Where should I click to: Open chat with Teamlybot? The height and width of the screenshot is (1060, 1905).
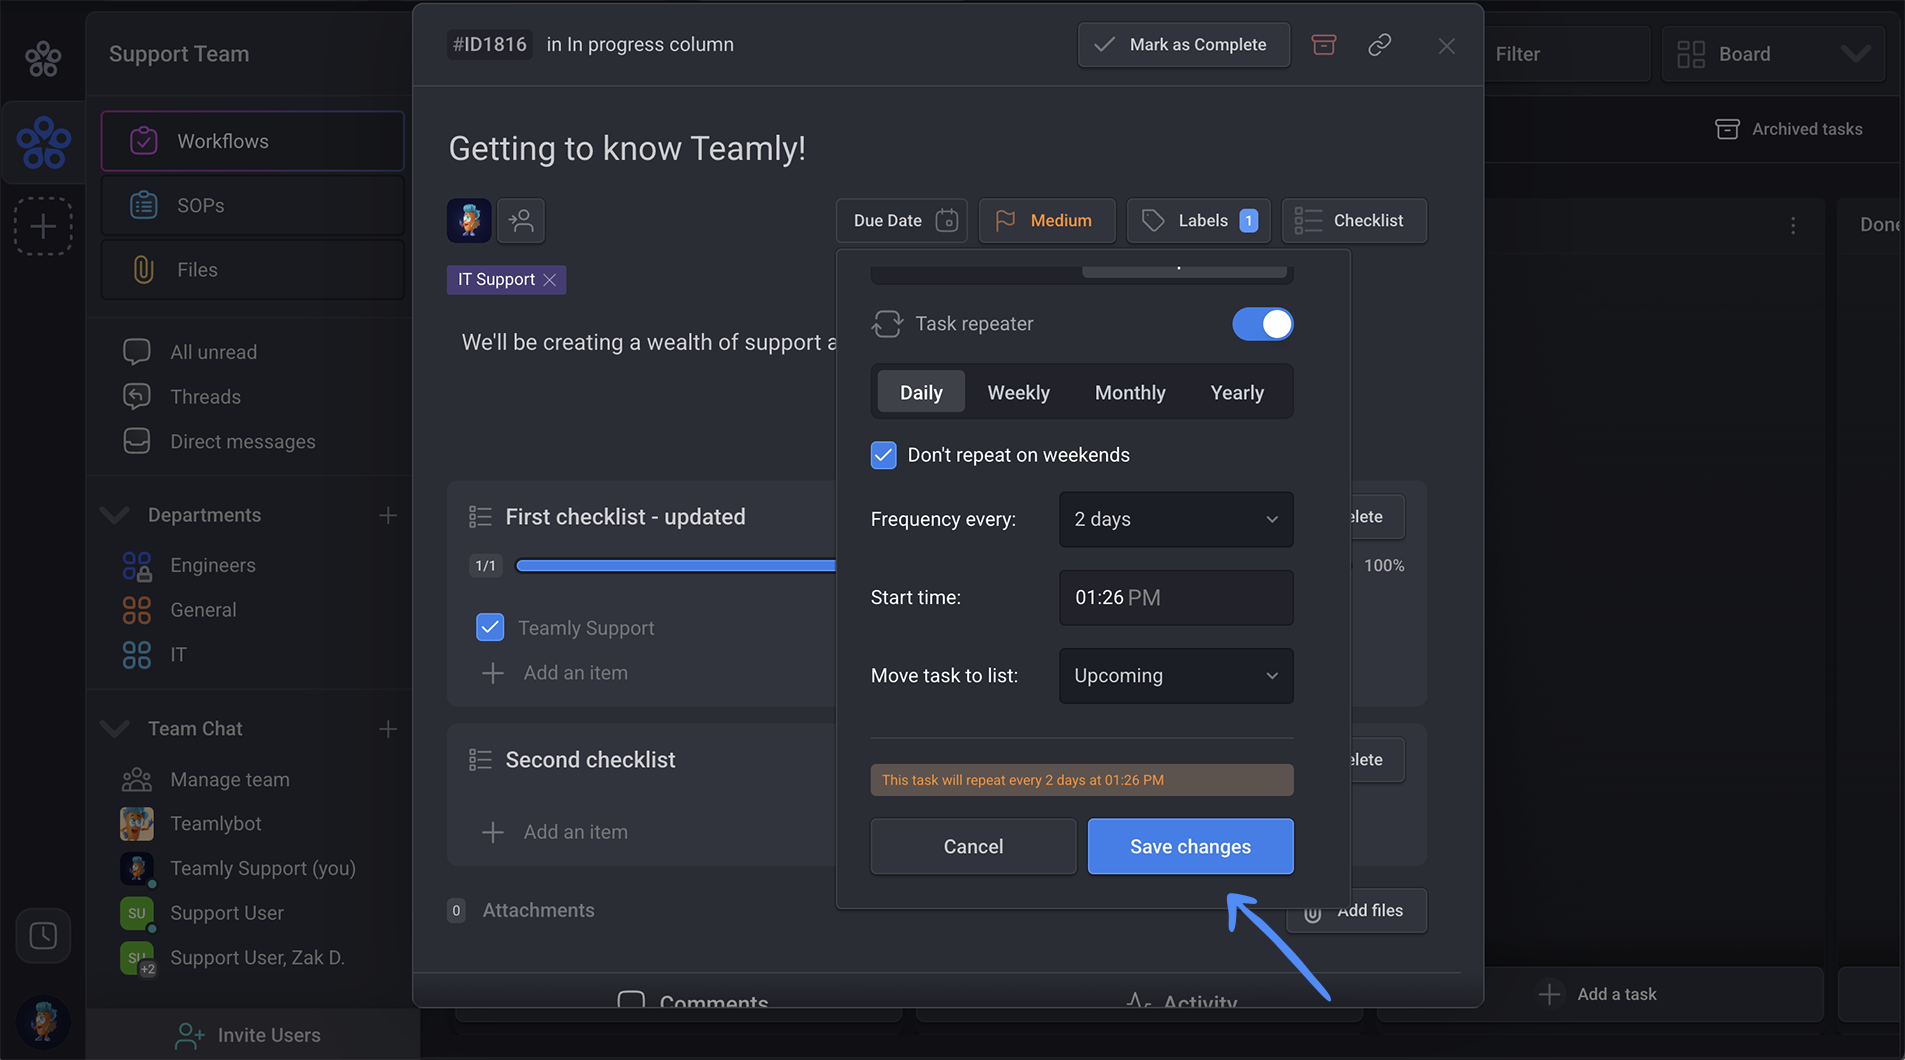[x=215, y=824]
